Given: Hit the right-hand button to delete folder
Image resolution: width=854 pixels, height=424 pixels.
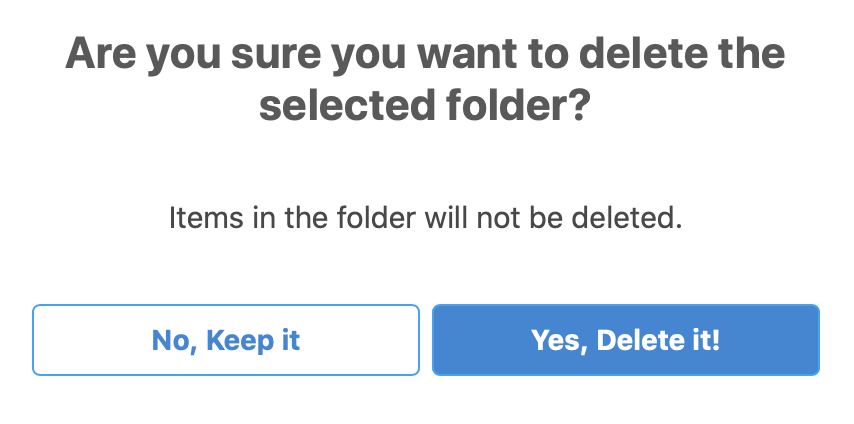Looking at the screenshot, I should click(625, 340).
